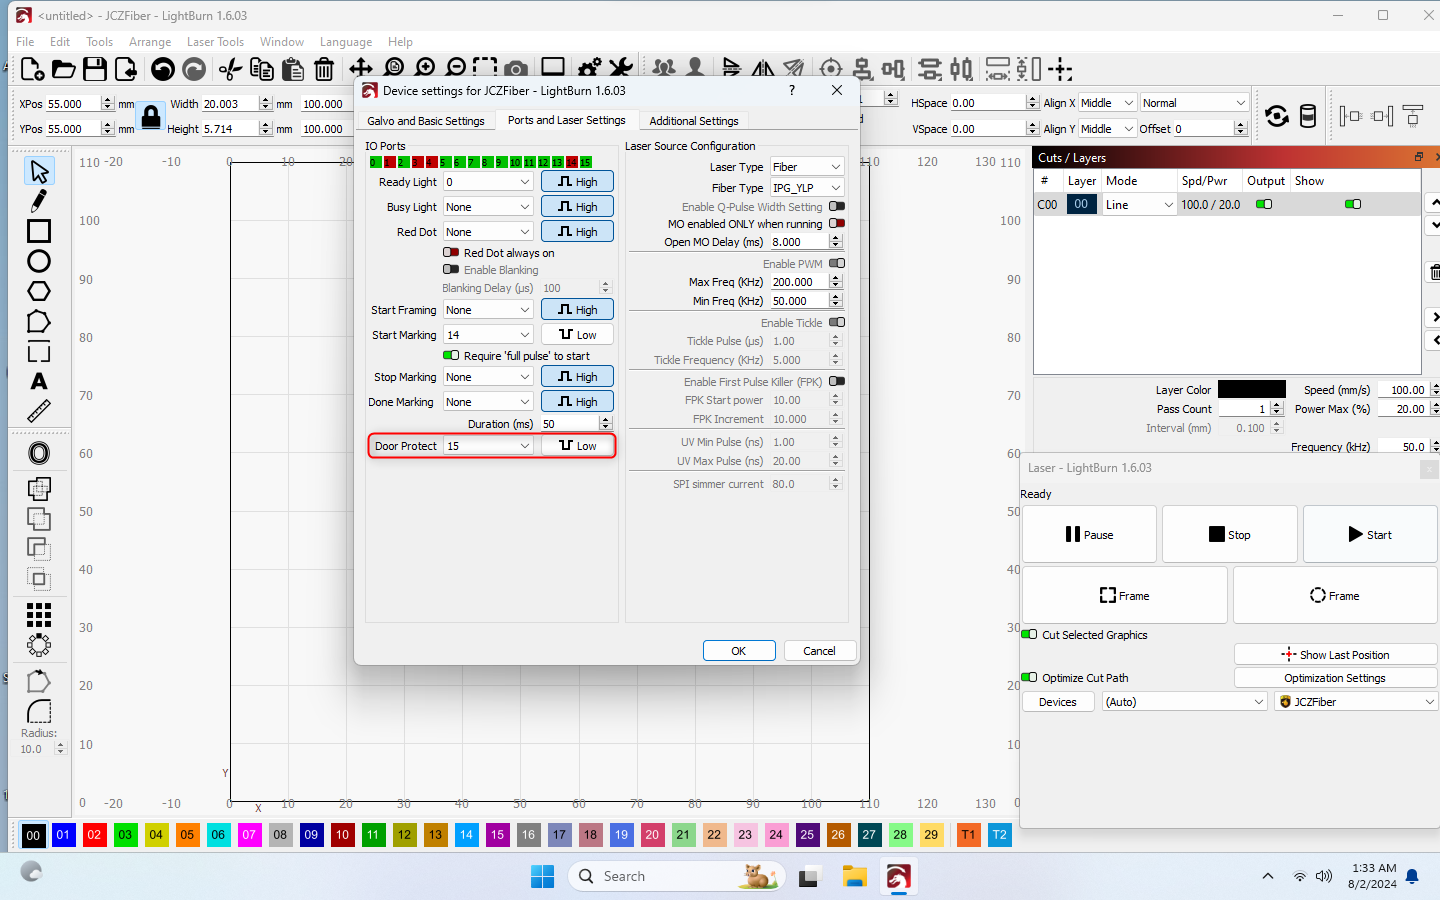Toggle Enable First Pulse Killer switch

837,382
